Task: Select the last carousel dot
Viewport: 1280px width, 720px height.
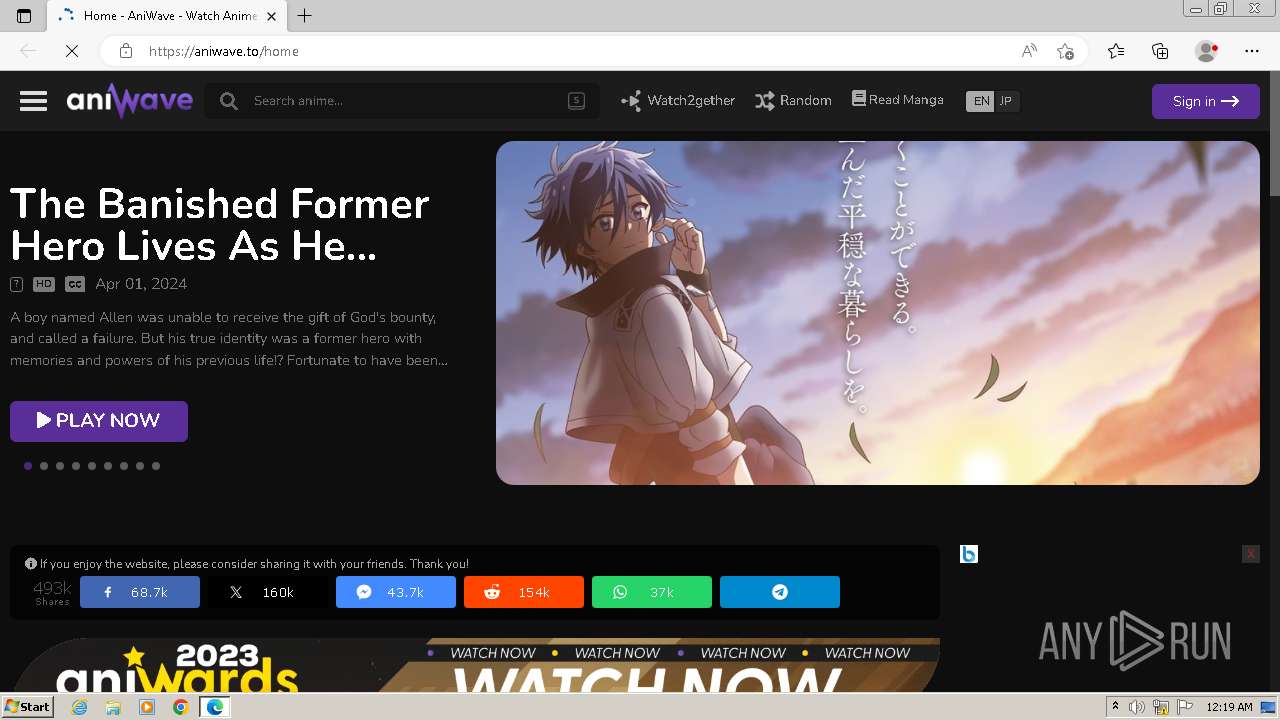Action: 156,466
